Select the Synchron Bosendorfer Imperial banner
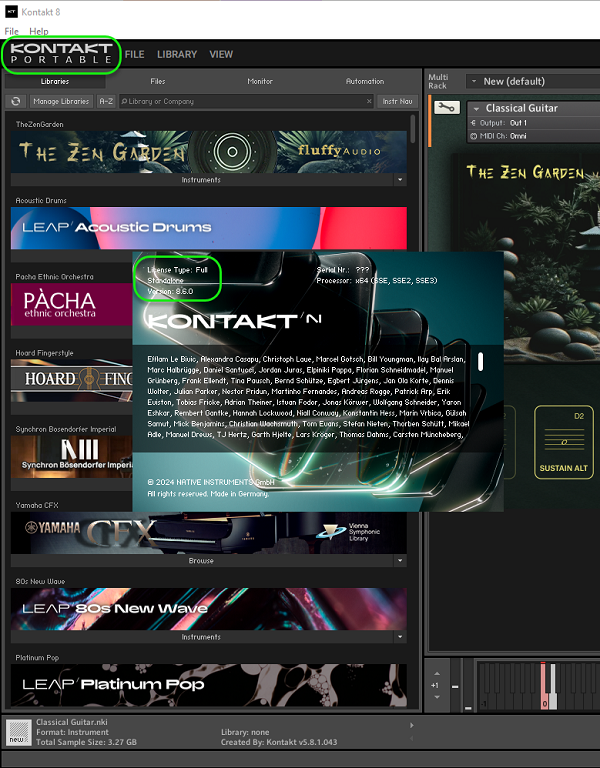This screenshot has height=768, width=600. click(72, 456)
